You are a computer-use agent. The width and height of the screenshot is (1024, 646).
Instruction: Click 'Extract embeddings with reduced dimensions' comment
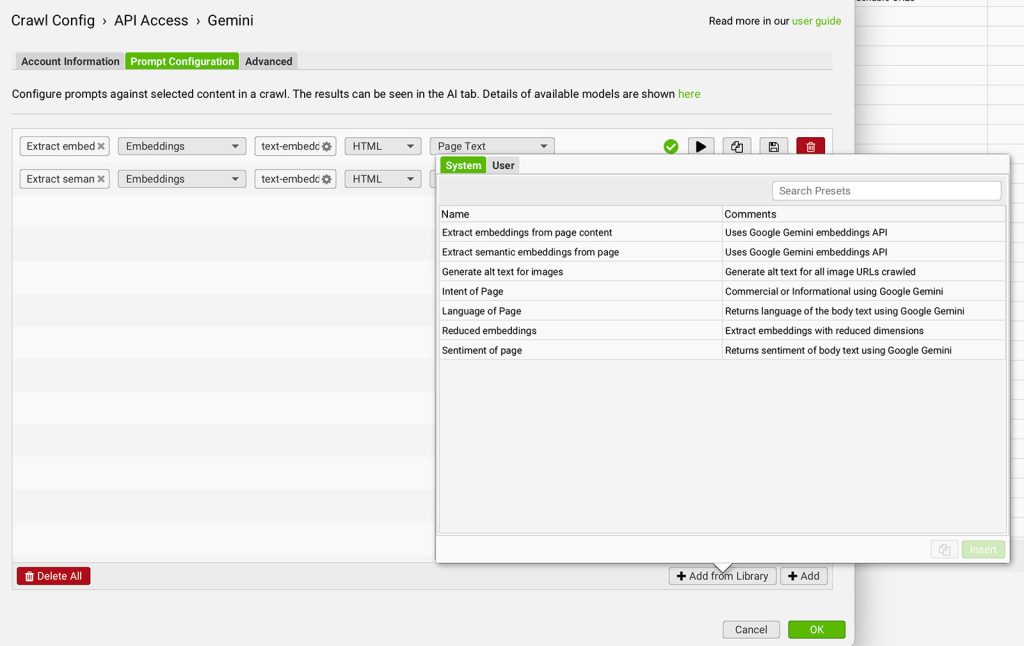(824, 331)
